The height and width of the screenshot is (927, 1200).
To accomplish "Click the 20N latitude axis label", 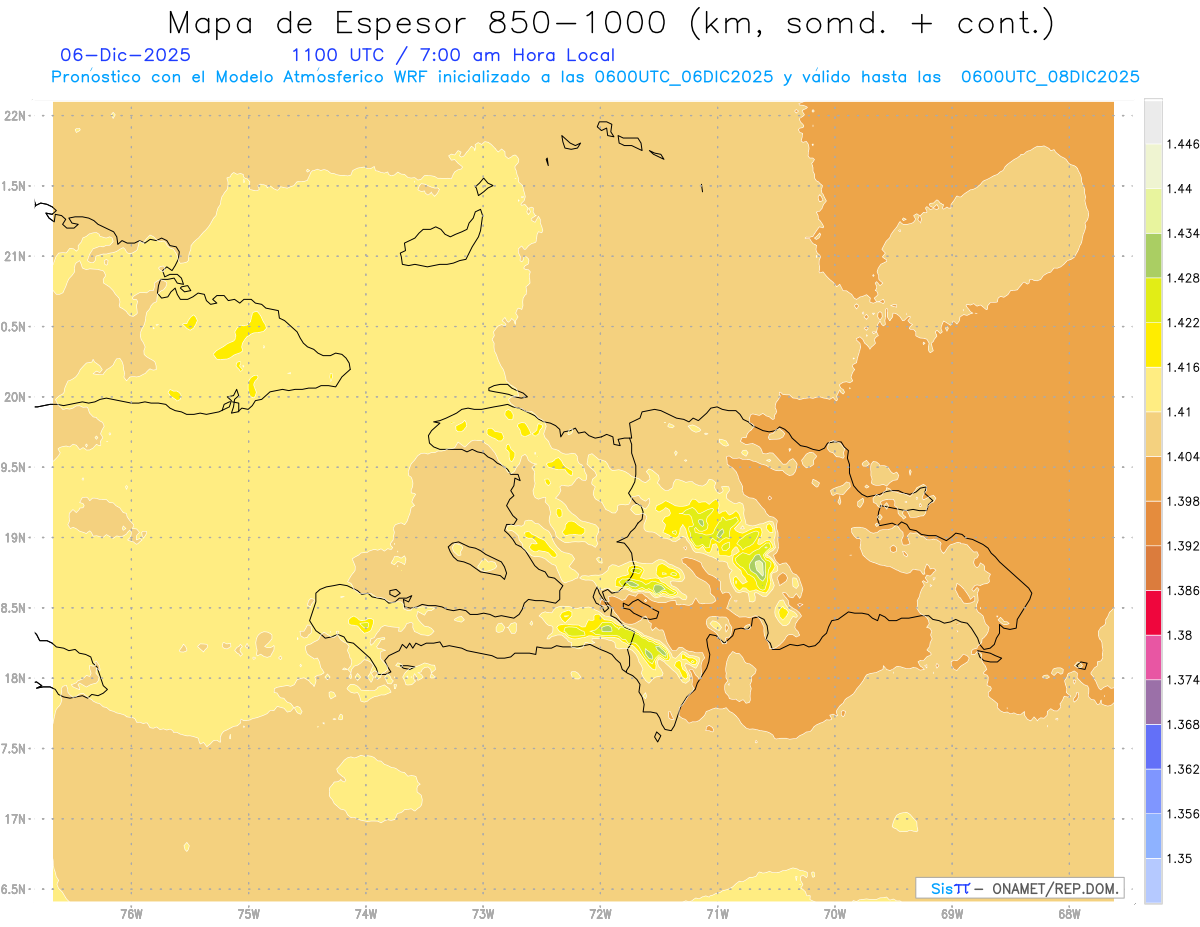I will (x=15, y=397).
